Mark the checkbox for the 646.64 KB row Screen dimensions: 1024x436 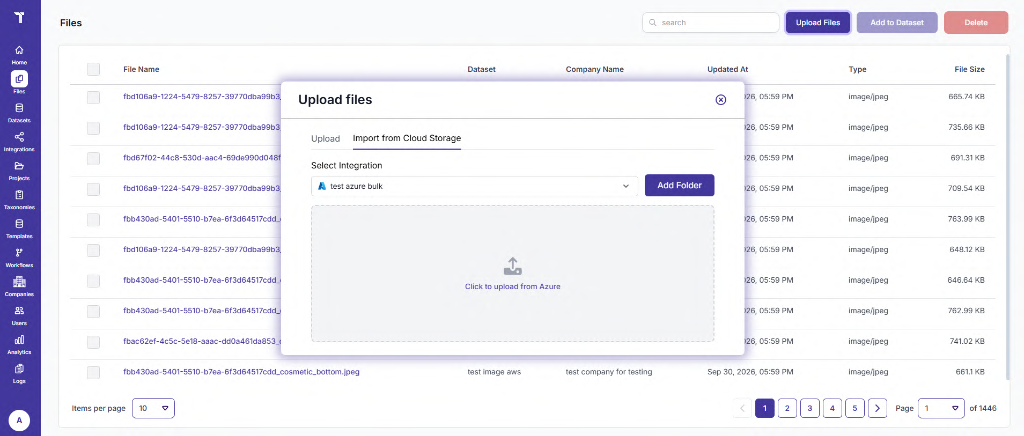93,281
